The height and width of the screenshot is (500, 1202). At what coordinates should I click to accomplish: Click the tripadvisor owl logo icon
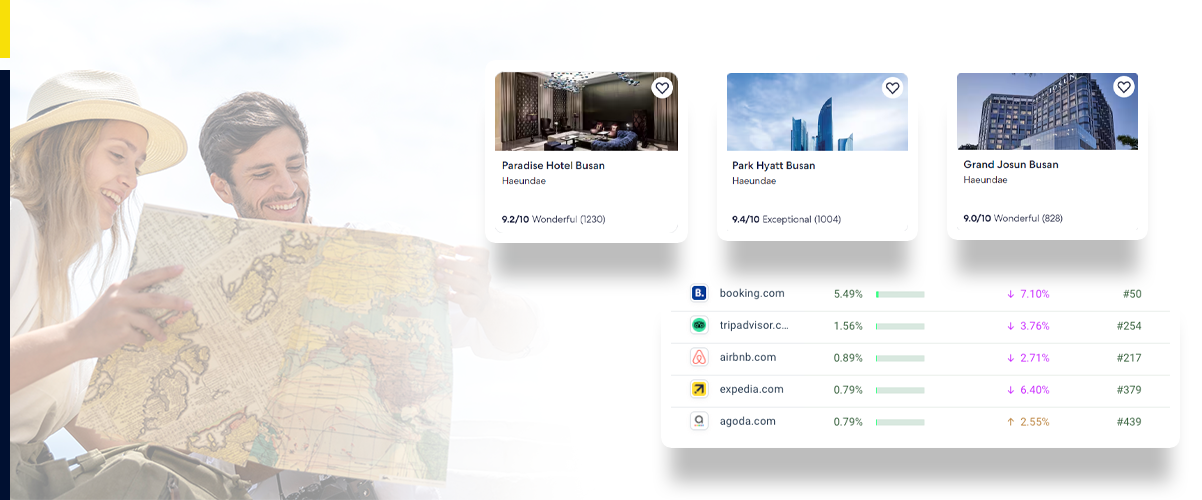pyautogui.click(x=699, y=325)
